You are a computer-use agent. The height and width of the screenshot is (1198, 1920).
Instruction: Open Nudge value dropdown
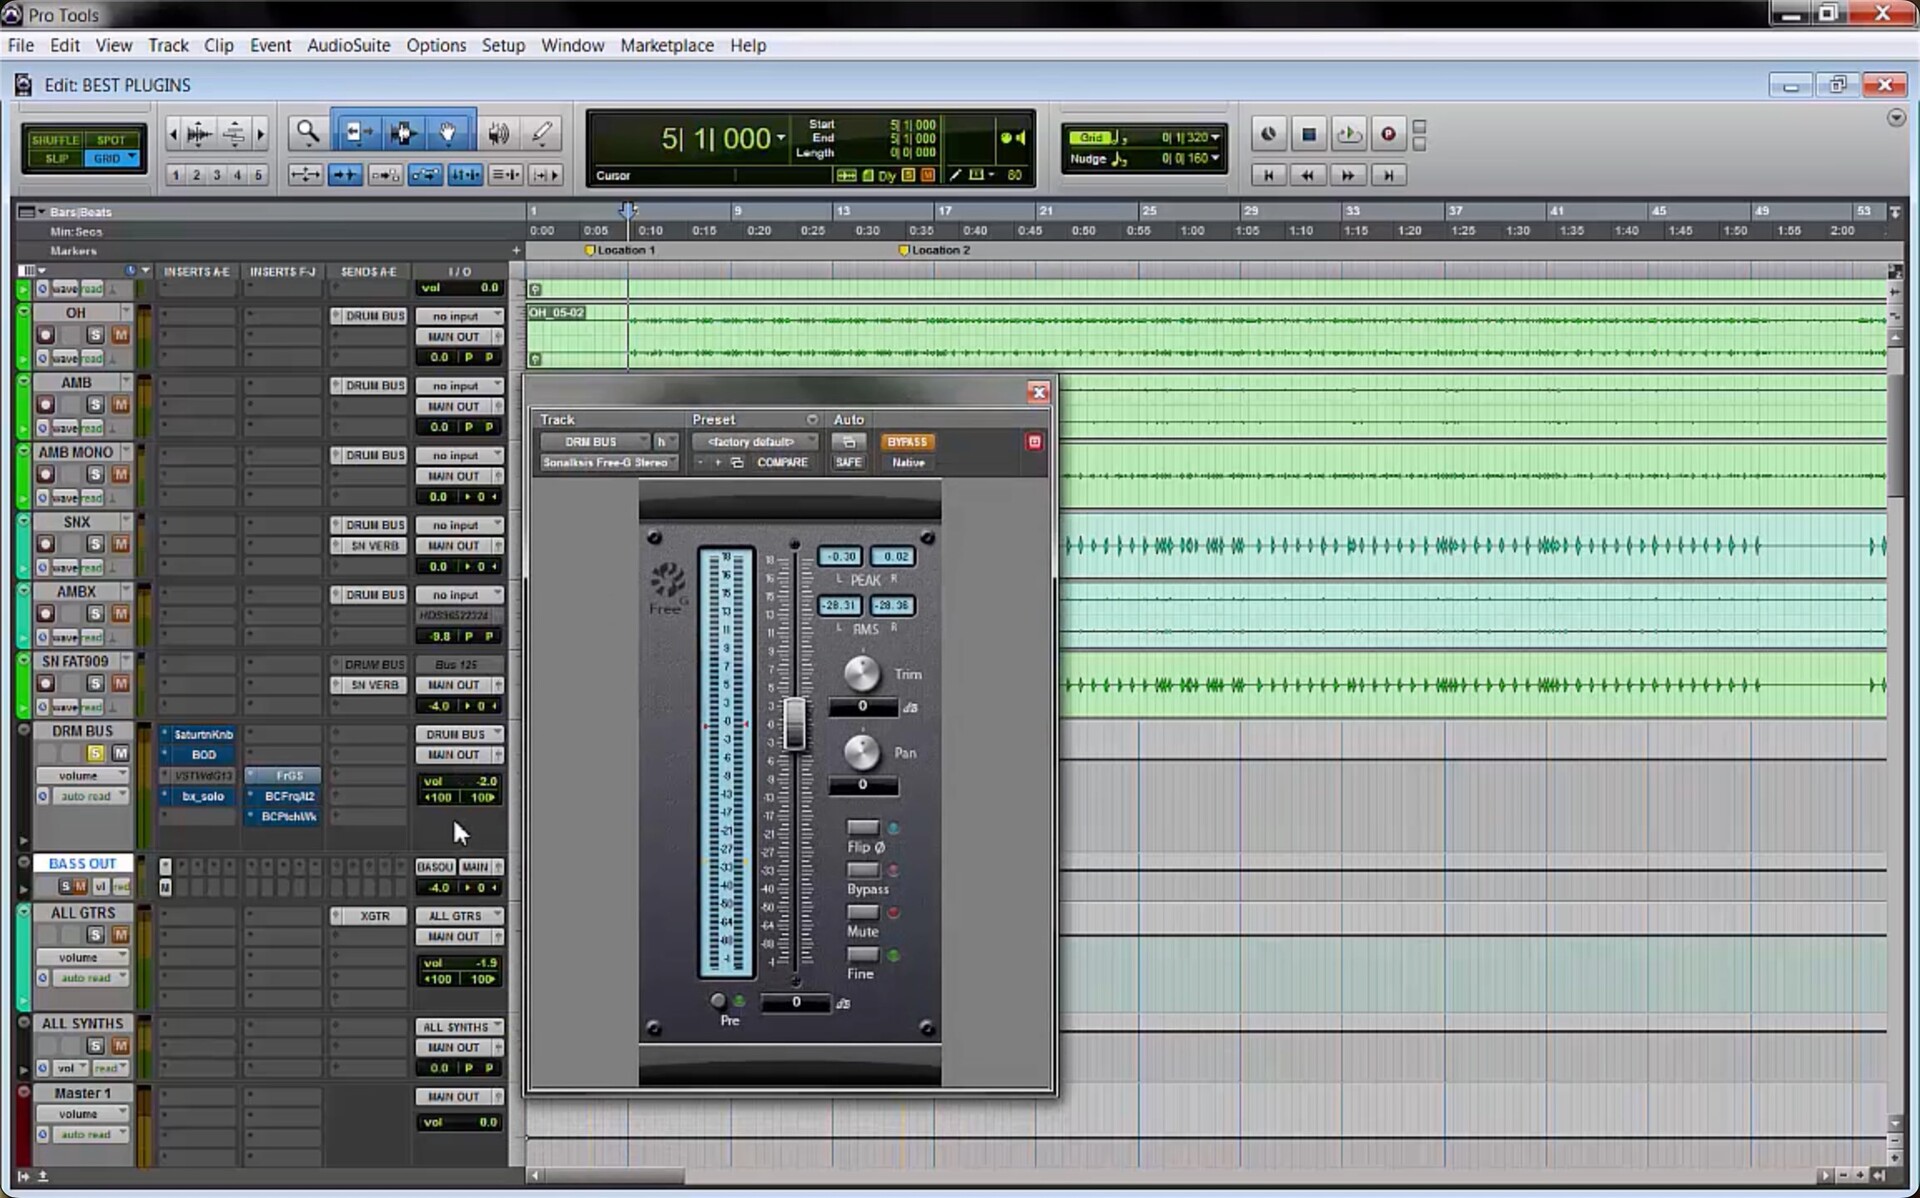tap(1215, 158)
